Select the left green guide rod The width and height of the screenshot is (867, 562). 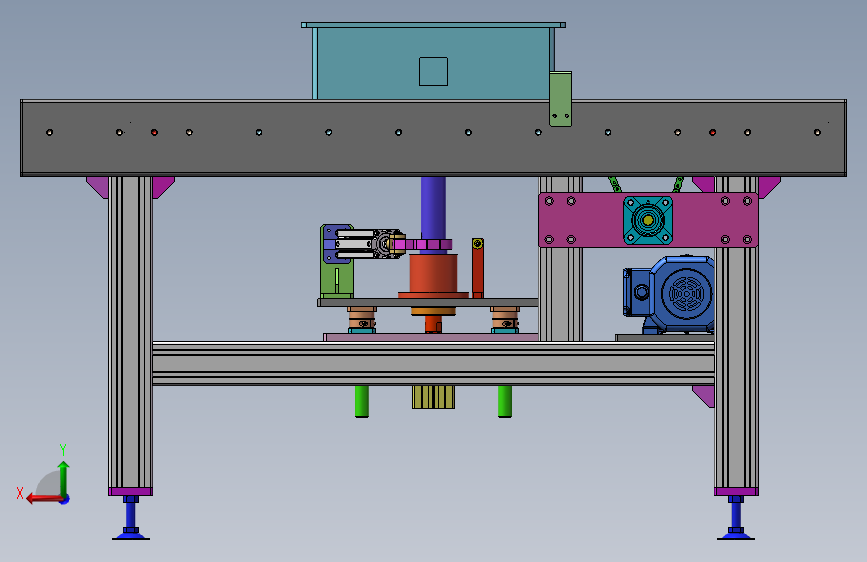point(362,401)
